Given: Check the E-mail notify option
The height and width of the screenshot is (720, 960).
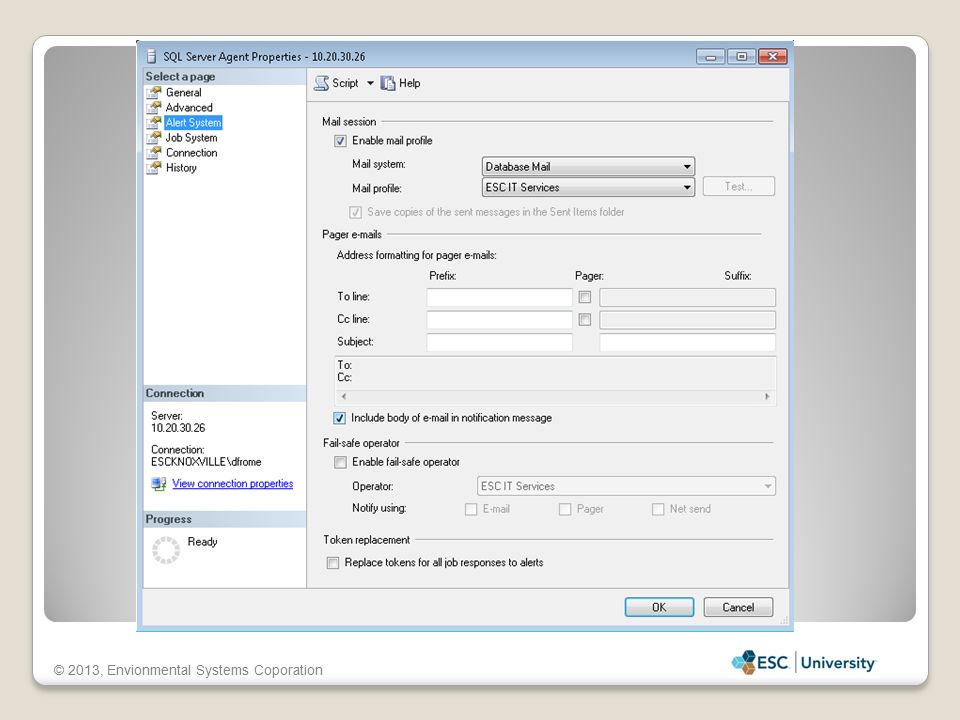Looking at the screenshot, I should pos(471,509).
